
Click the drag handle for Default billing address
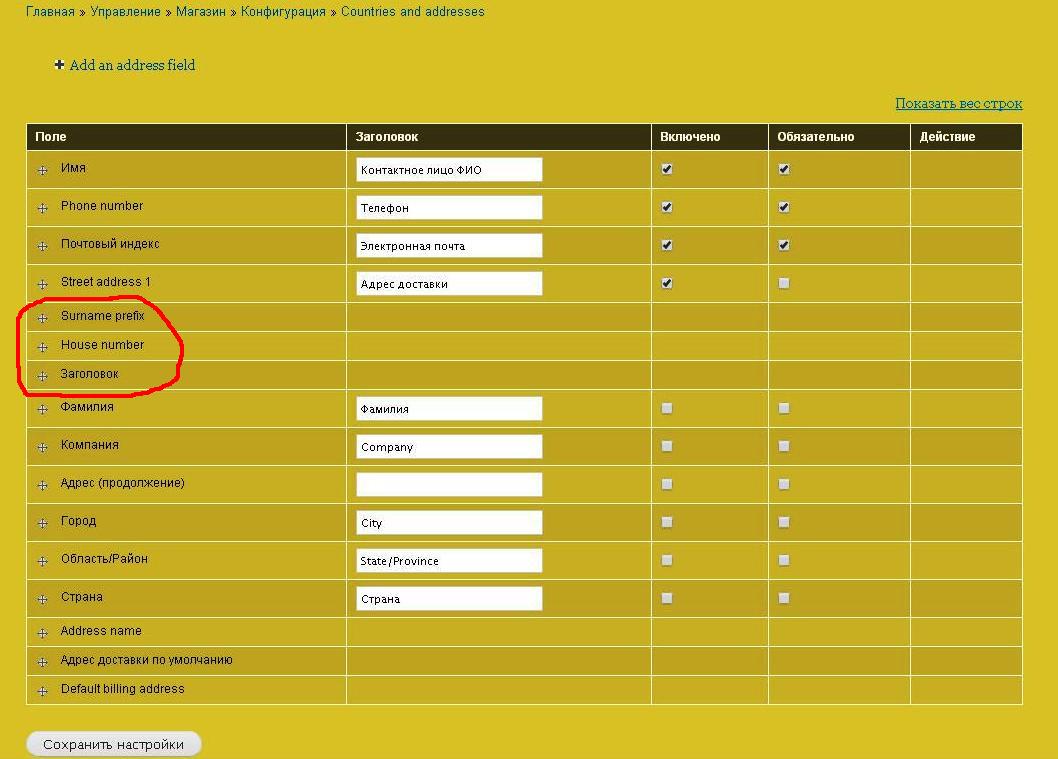coord(42,691)
